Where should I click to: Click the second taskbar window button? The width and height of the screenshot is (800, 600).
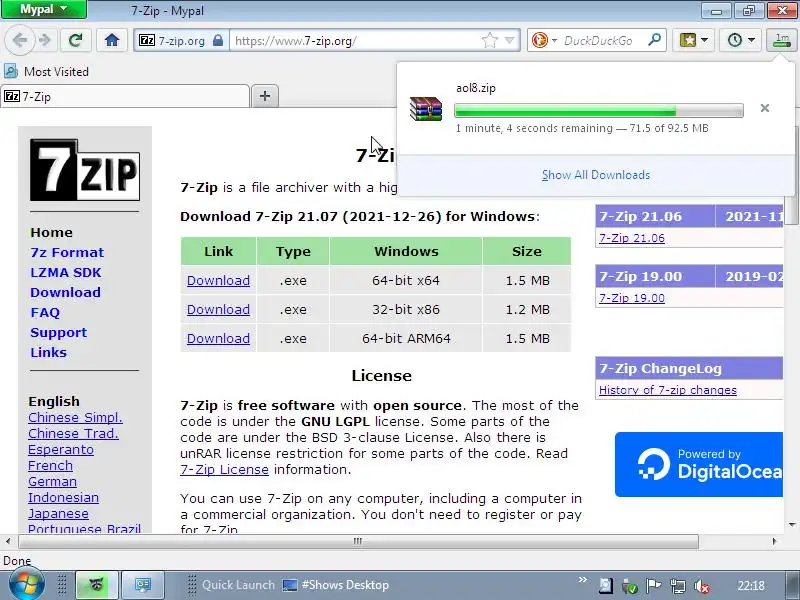[143, 585]
